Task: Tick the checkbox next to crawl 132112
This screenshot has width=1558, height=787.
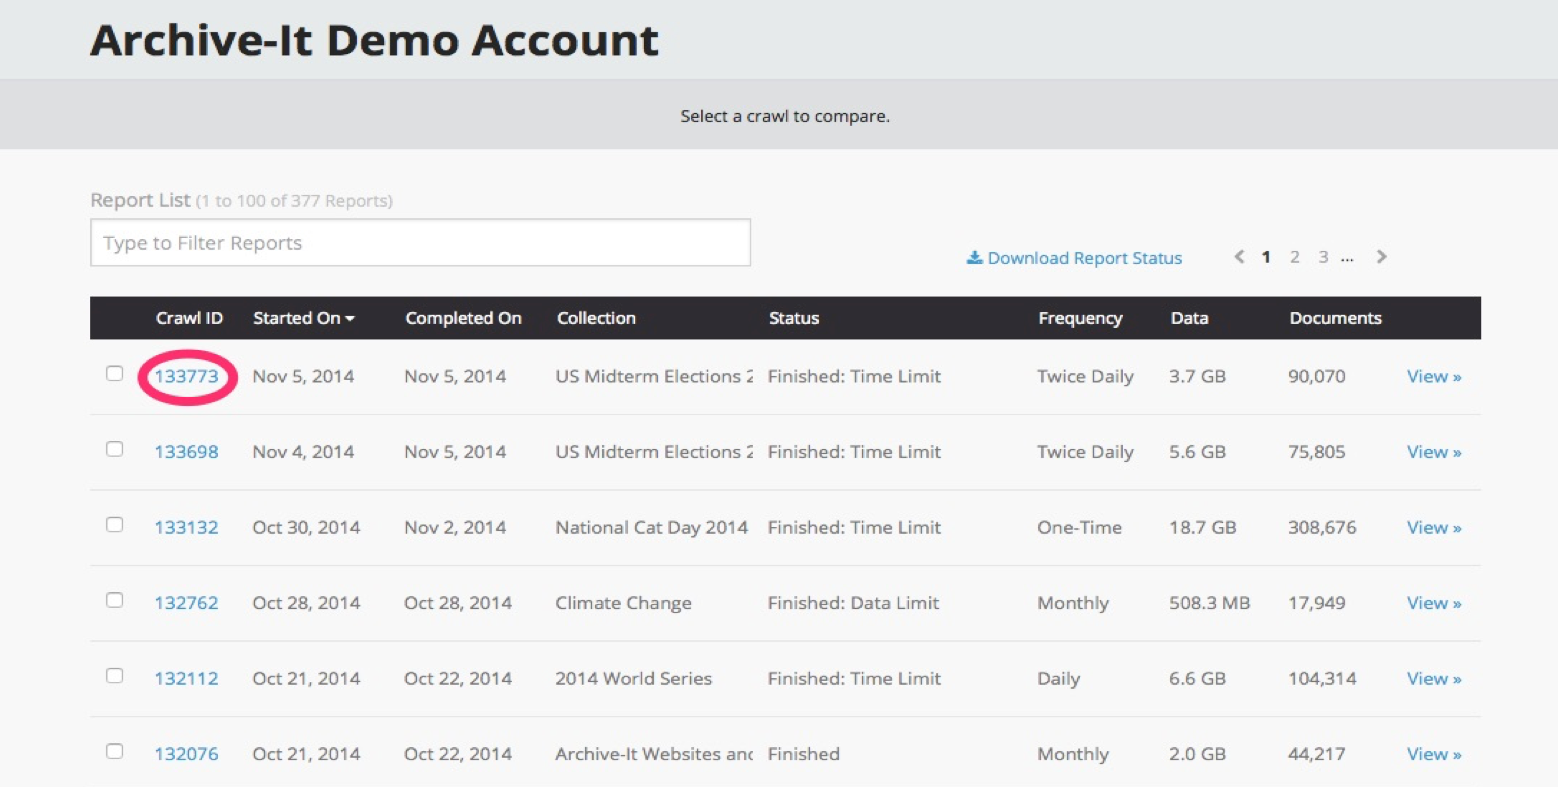Action: pyautogui.click(x=115, y=676)
